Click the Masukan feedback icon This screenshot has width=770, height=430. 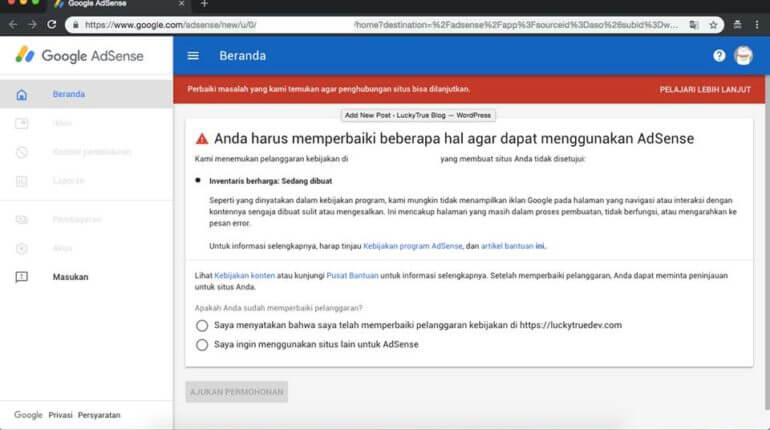pos(22,277)
